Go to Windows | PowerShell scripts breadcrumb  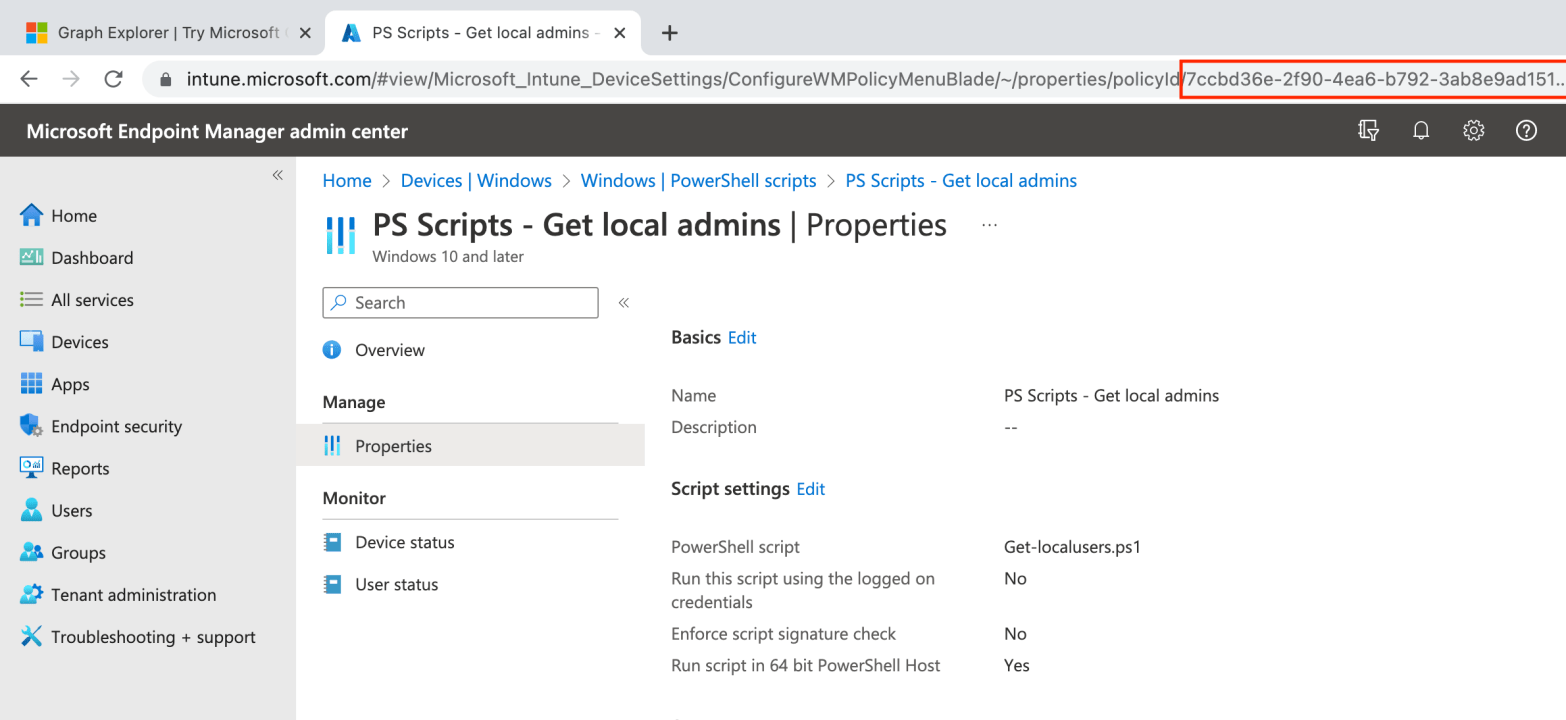pos(698,181)
